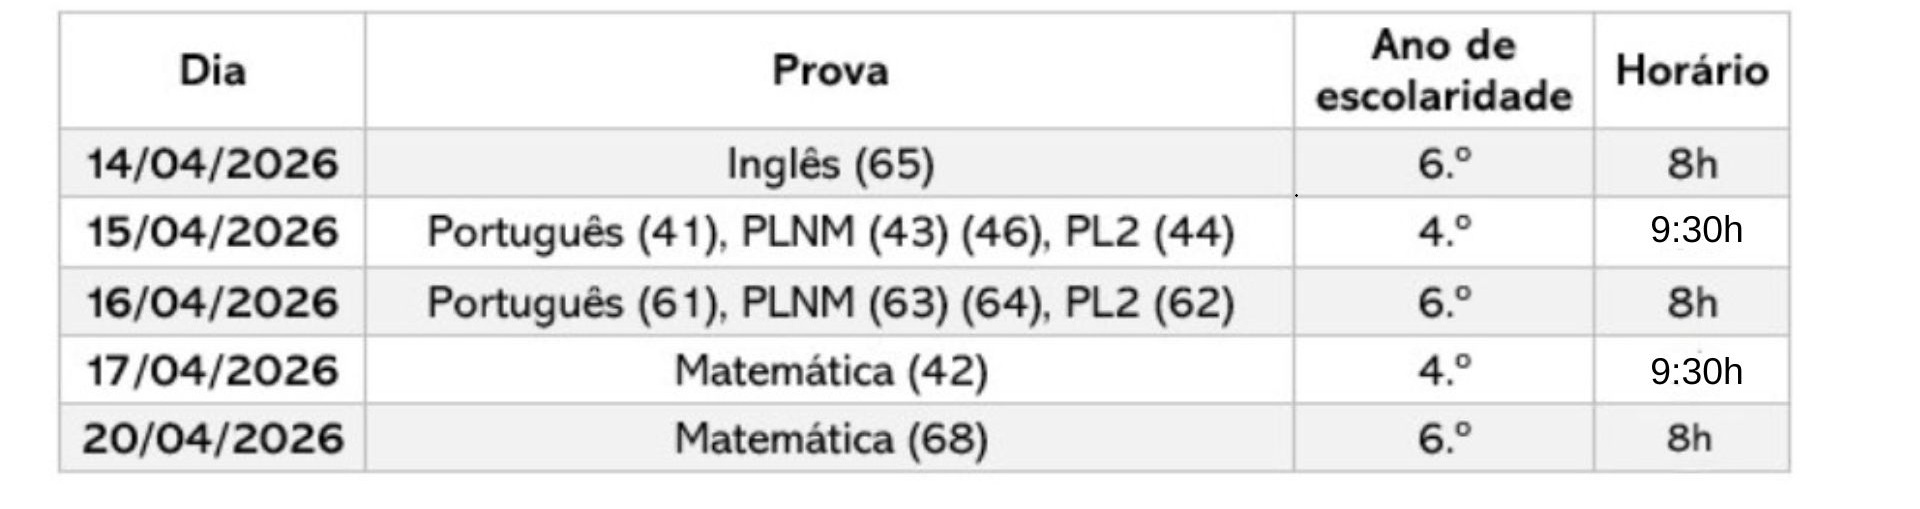Click the 8h time for Inglês (65)
Image resolution: width=1920 pixels, height=509 pixels.
tap(1691, 163)
